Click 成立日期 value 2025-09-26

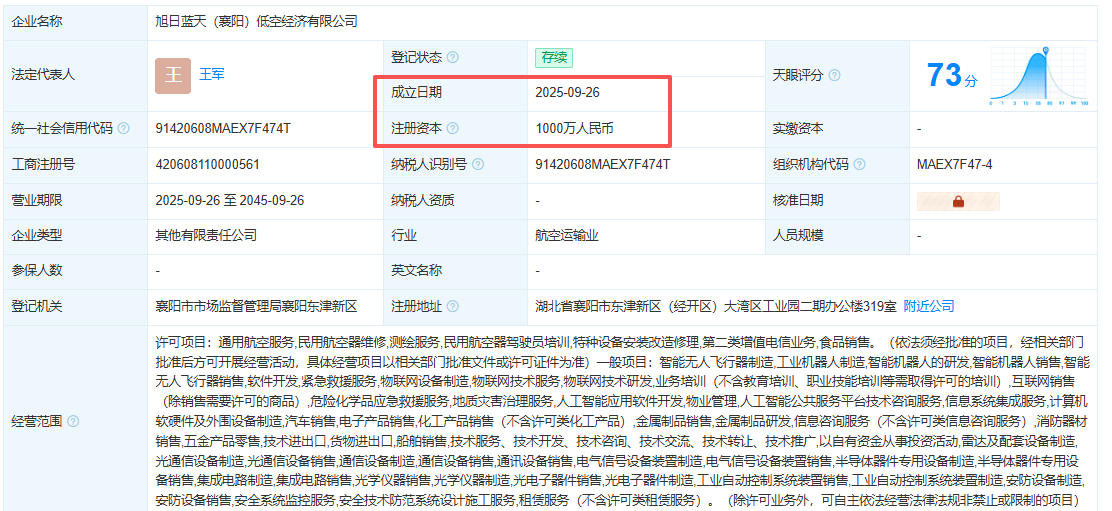point(568,93)
